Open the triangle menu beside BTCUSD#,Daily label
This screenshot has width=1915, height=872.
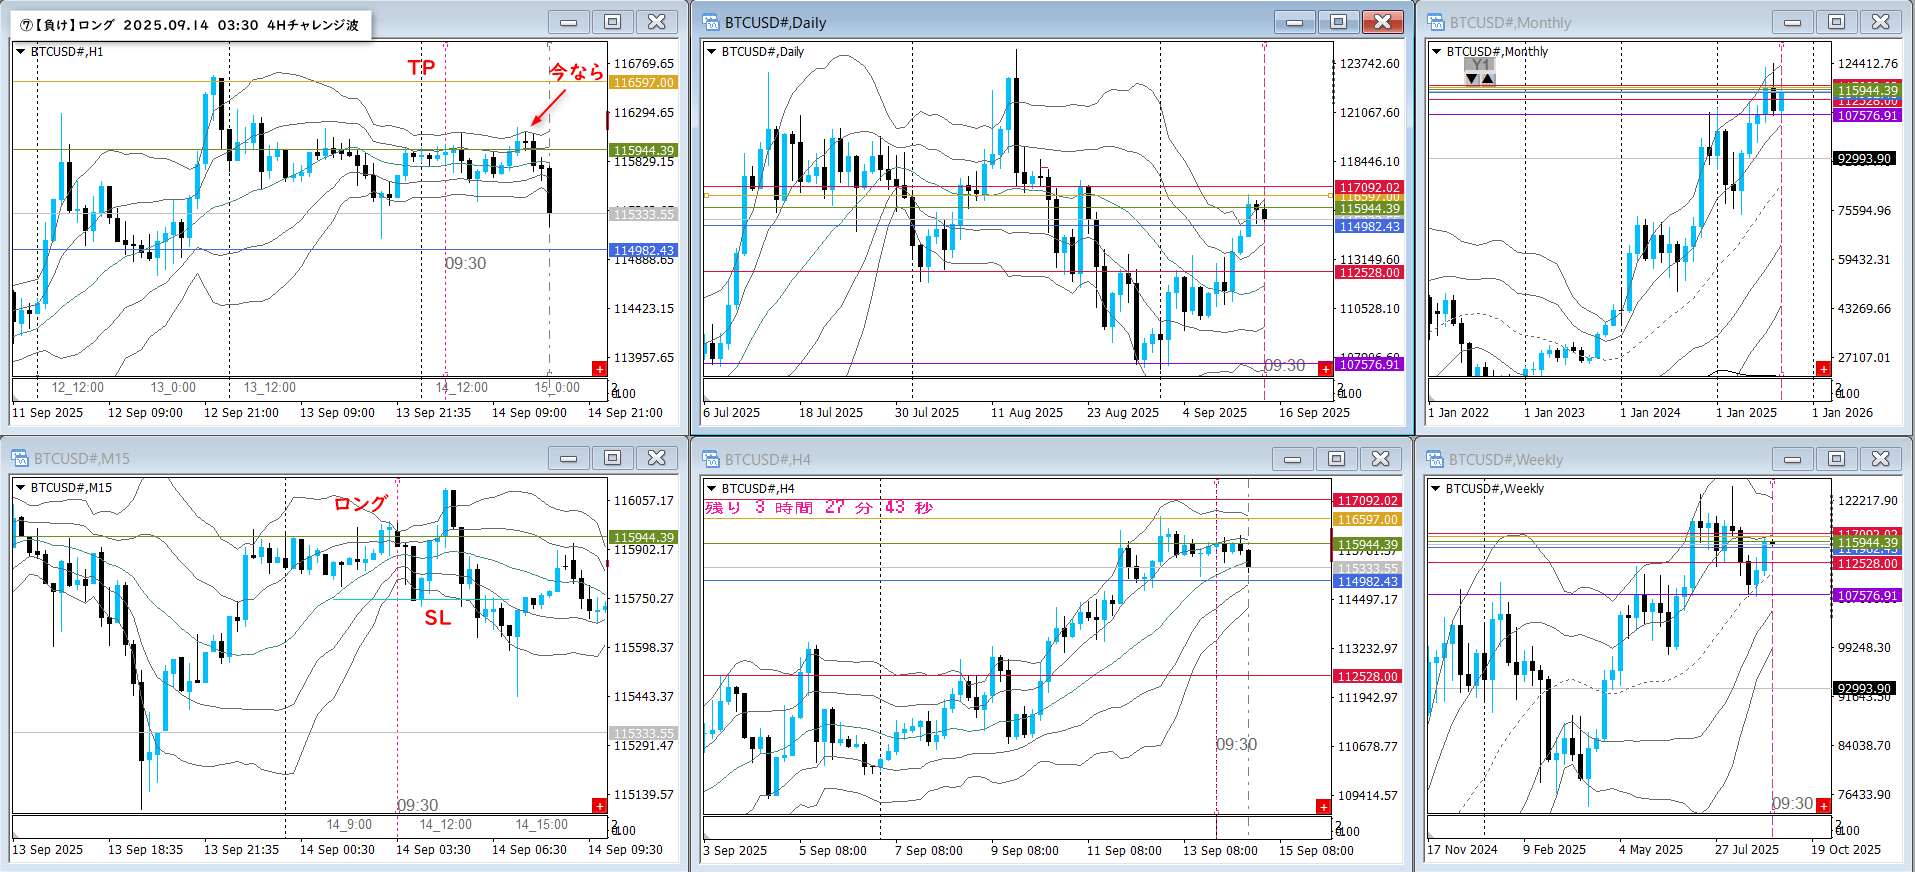click(712, 51)
